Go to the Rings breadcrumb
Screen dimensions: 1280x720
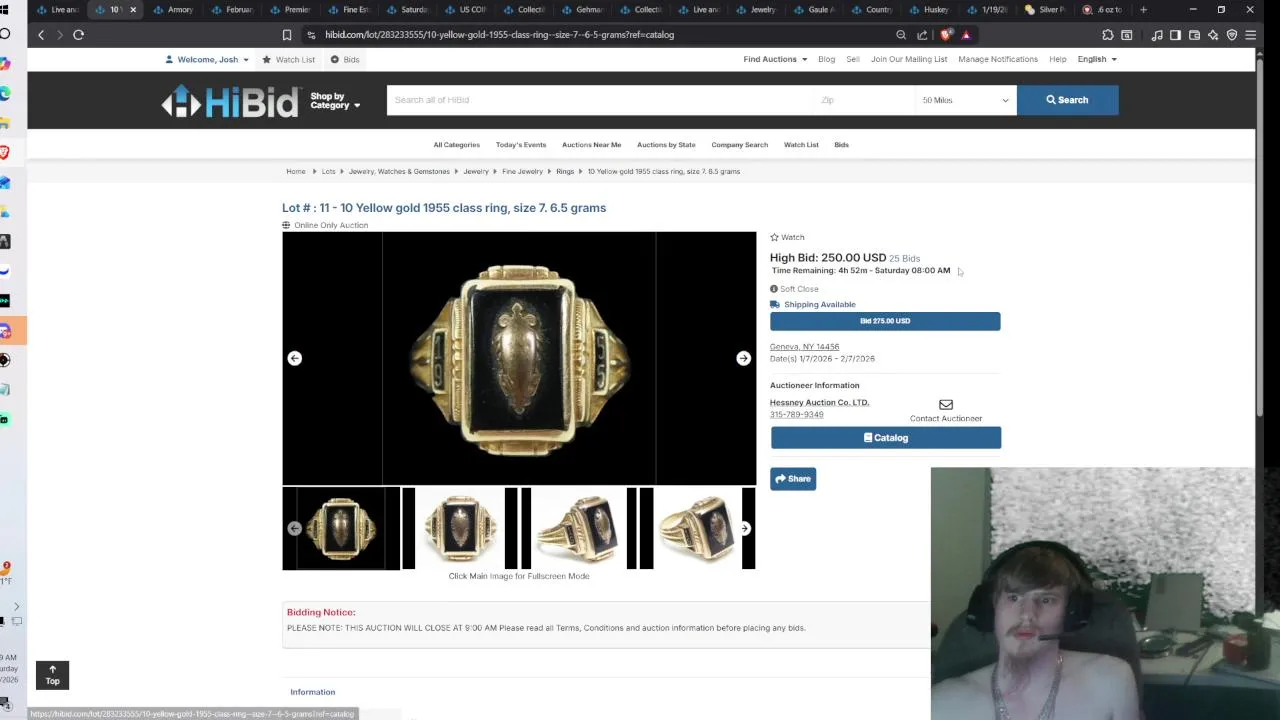click(x=565, y=172)
